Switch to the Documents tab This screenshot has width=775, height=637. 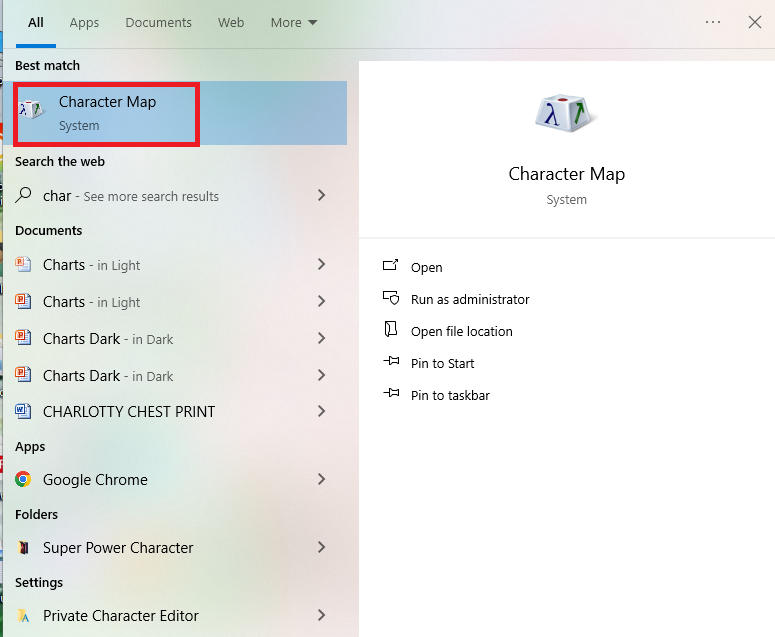tap(158, 23)
